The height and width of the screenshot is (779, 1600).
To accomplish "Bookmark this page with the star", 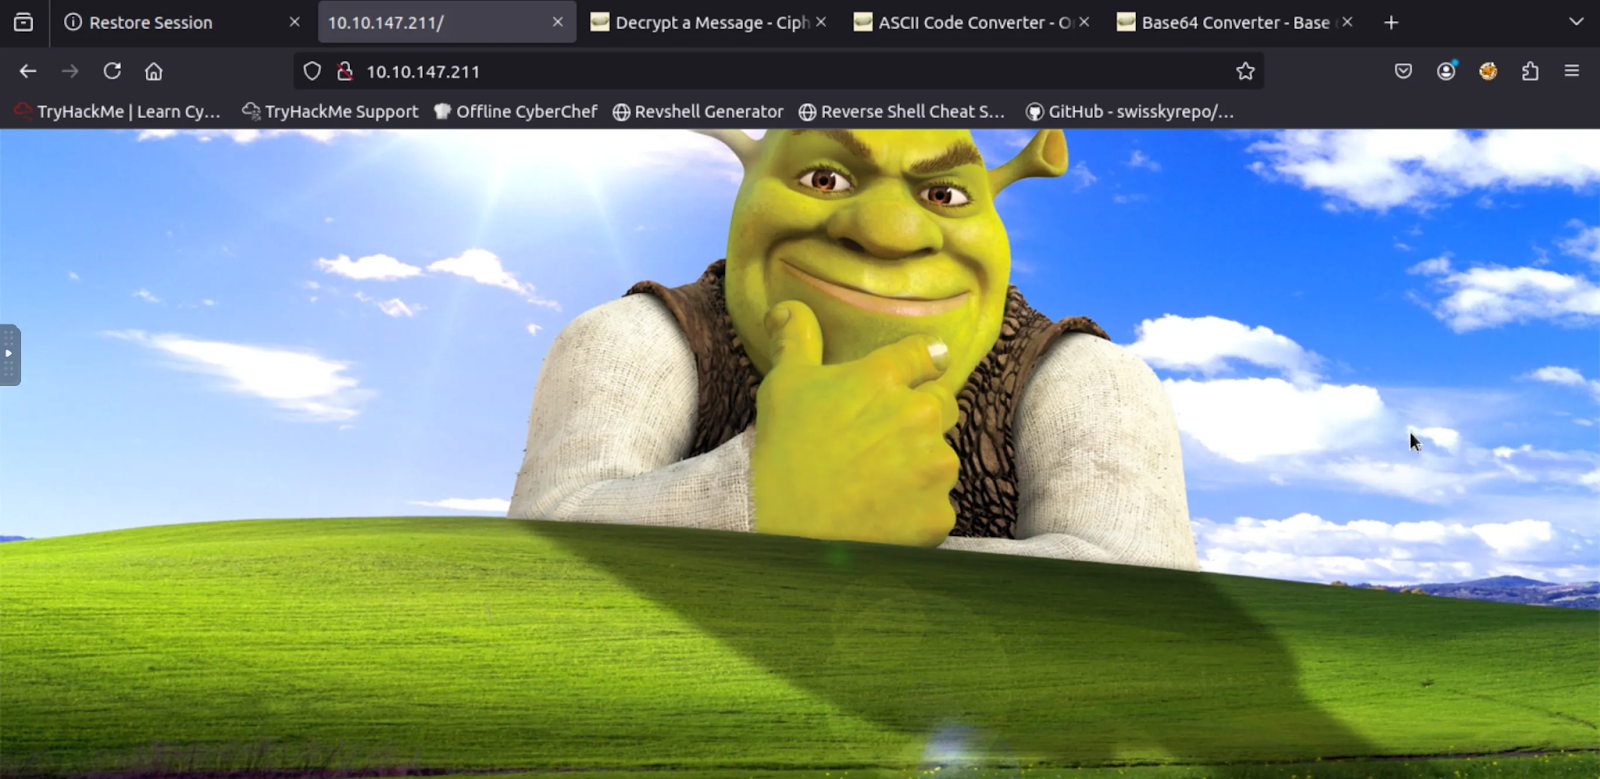I will pyautogui.click(x=1245, y=71).
